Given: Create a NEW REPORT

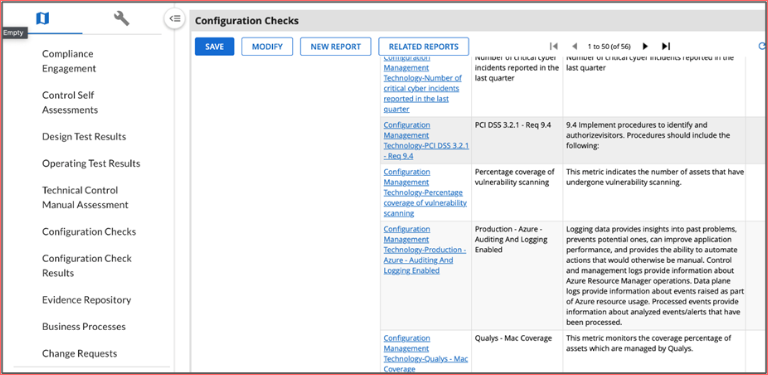Looking at the screenshot, I should point(336,47).
